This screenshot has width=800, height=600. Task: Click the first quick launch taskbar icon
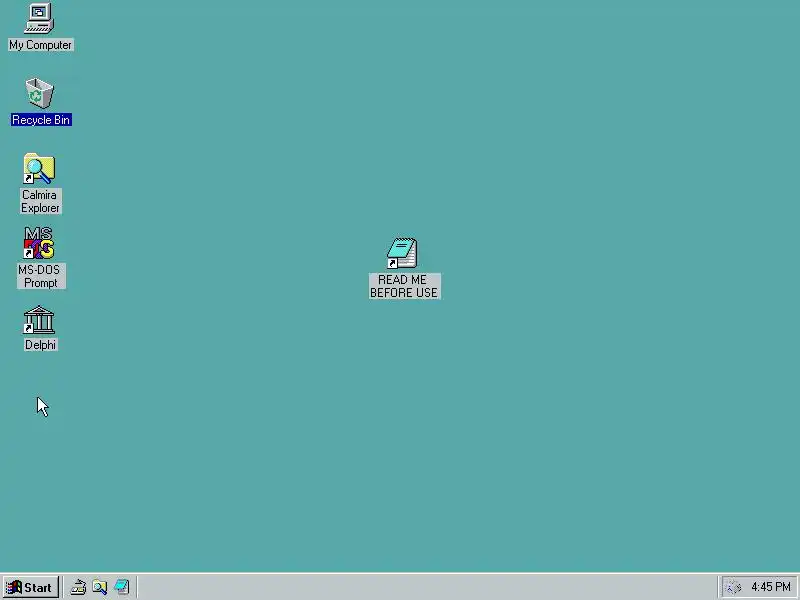point(78,587)
